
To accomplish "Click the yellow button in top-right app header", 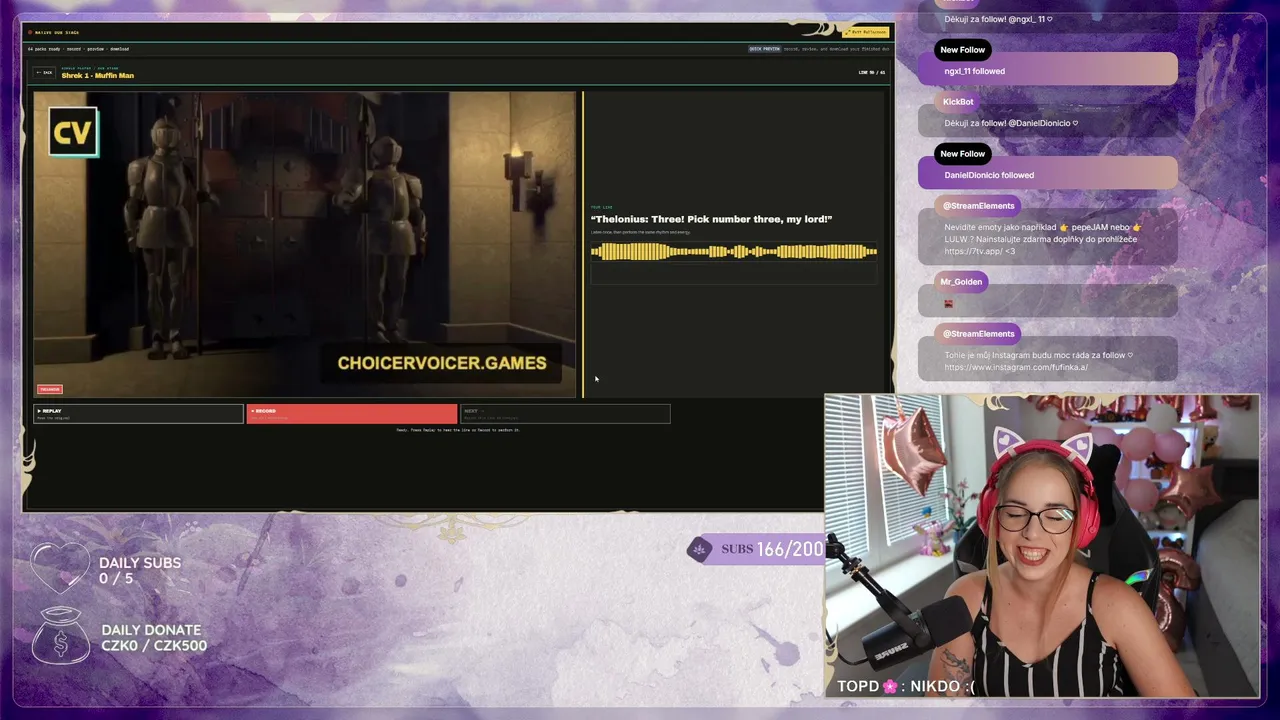I will (x=866, y=32).
